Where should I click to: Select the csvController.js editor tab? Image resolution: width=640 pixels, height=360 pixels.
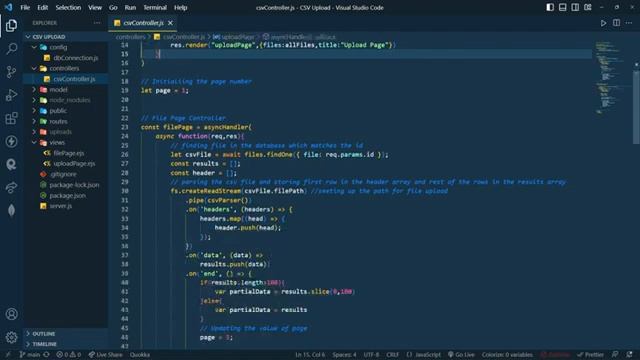pyautogui.click(x=142, y=23)
